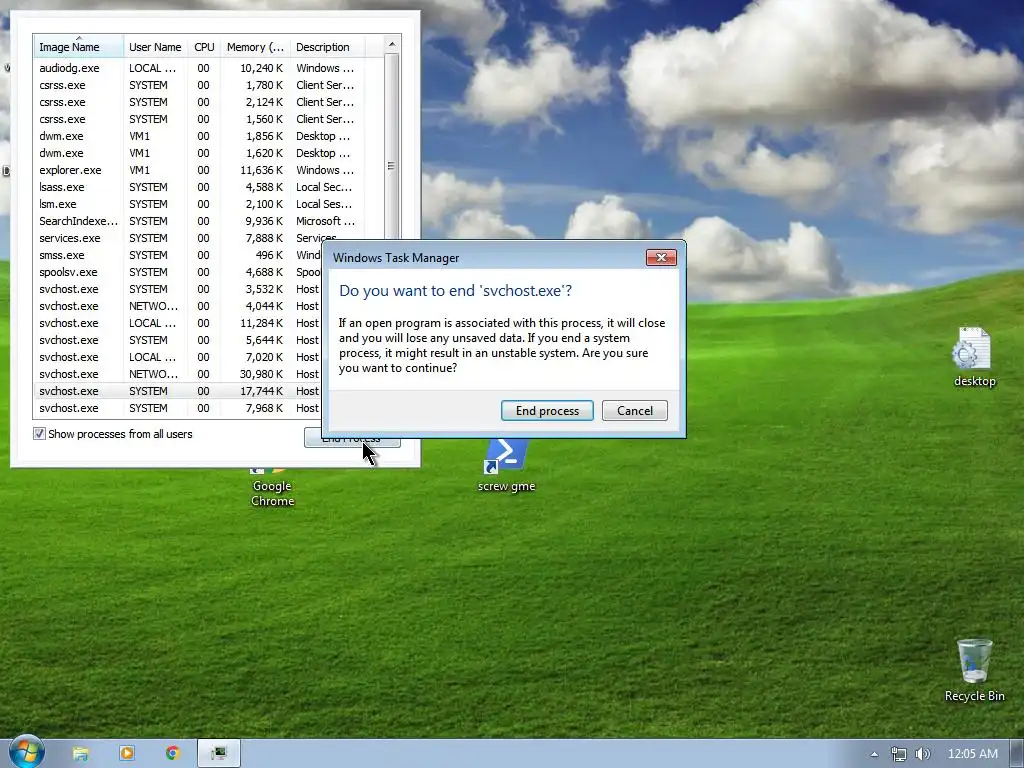Viewport: 1024px width, 768px height.
Task: Sort by Image Name column header
Action: 78,47
